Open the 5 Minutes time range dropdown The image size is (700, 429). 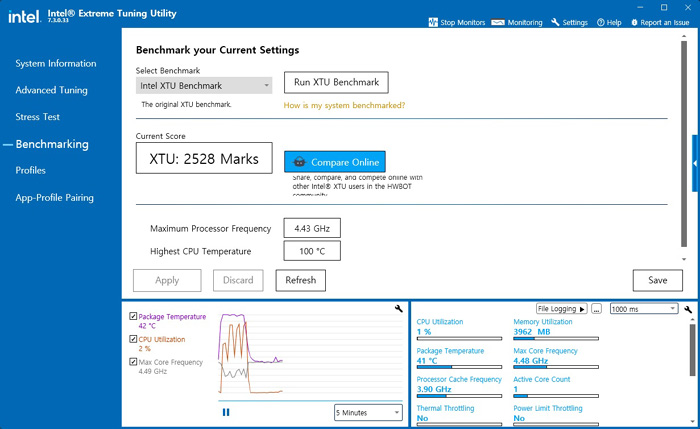368,412
